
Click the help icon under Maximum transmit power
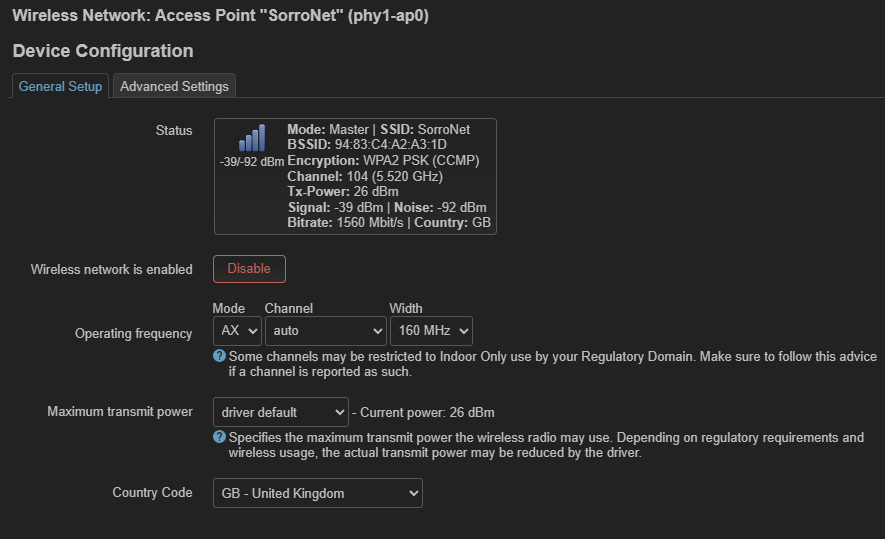(x=219, y=437)
